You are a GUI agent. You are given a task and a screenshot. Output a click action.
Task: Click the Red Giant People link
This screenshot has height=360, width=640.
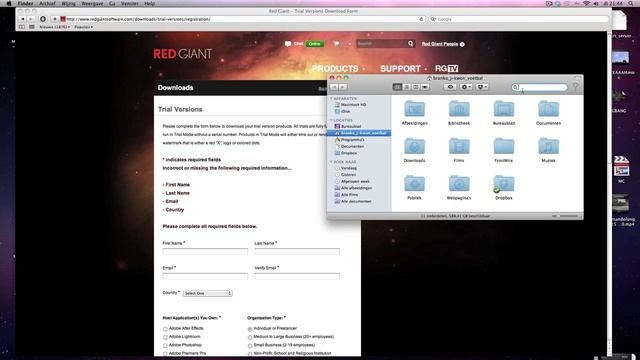click(443, 44)
